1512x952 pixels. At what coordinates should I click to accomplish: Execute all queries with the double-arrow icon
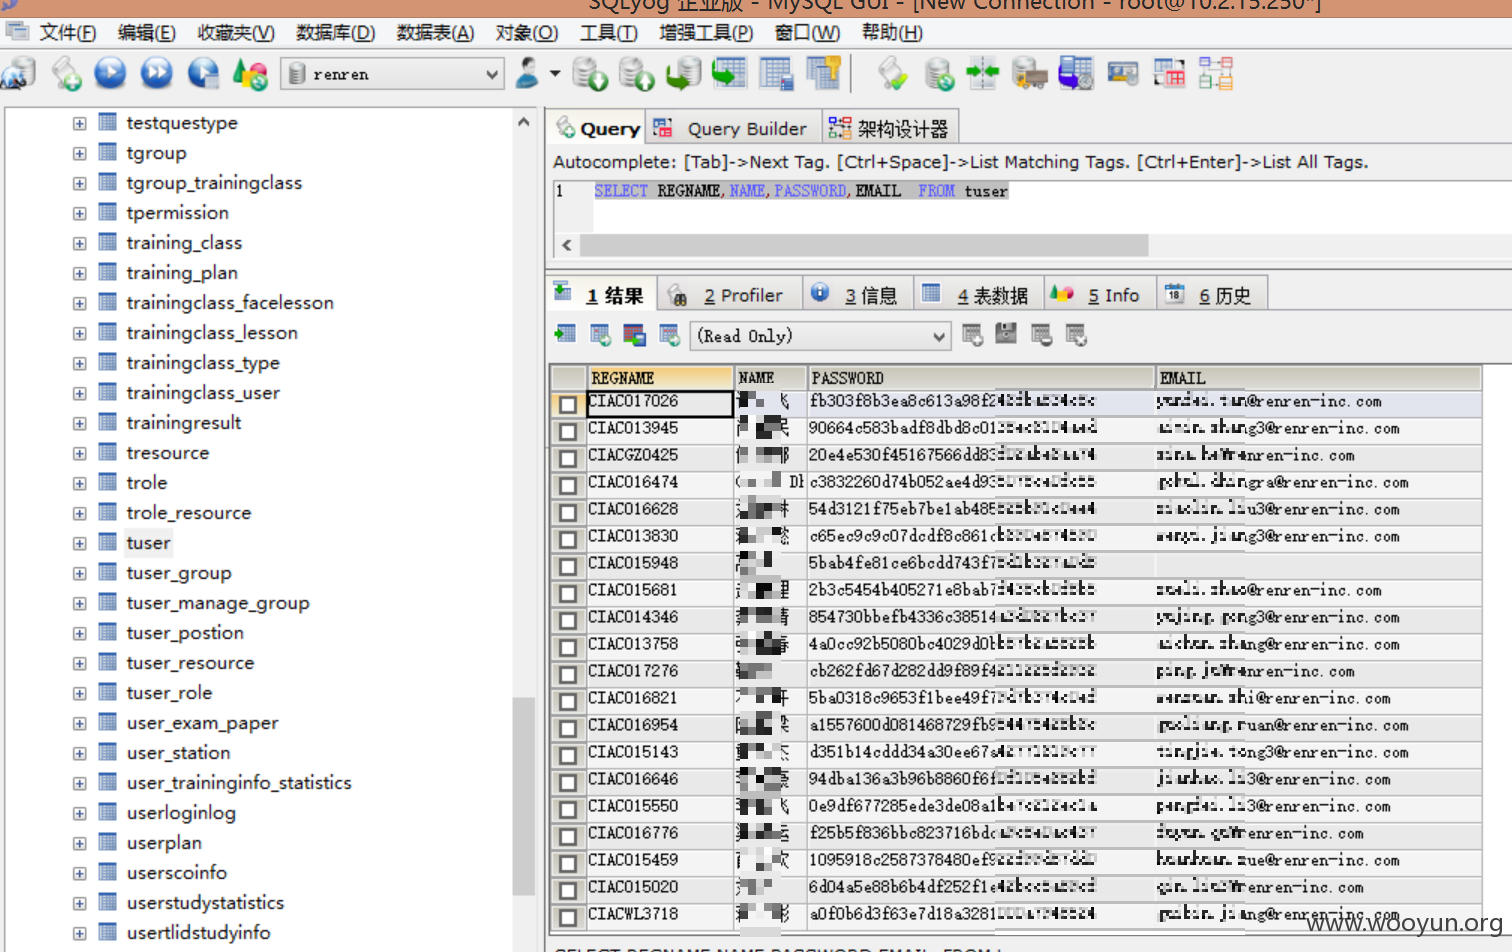point(157,74)
